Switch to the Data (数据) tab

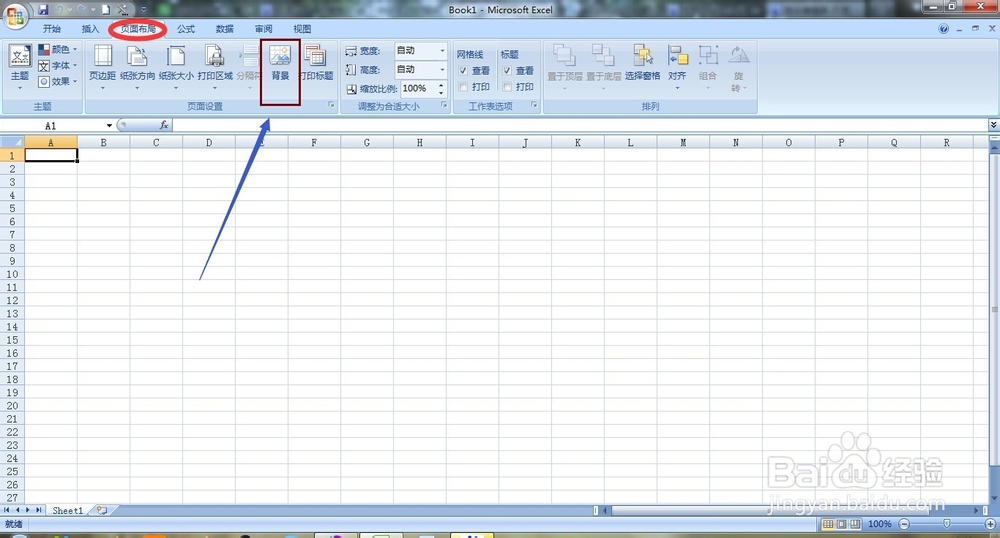pos(224,29)
